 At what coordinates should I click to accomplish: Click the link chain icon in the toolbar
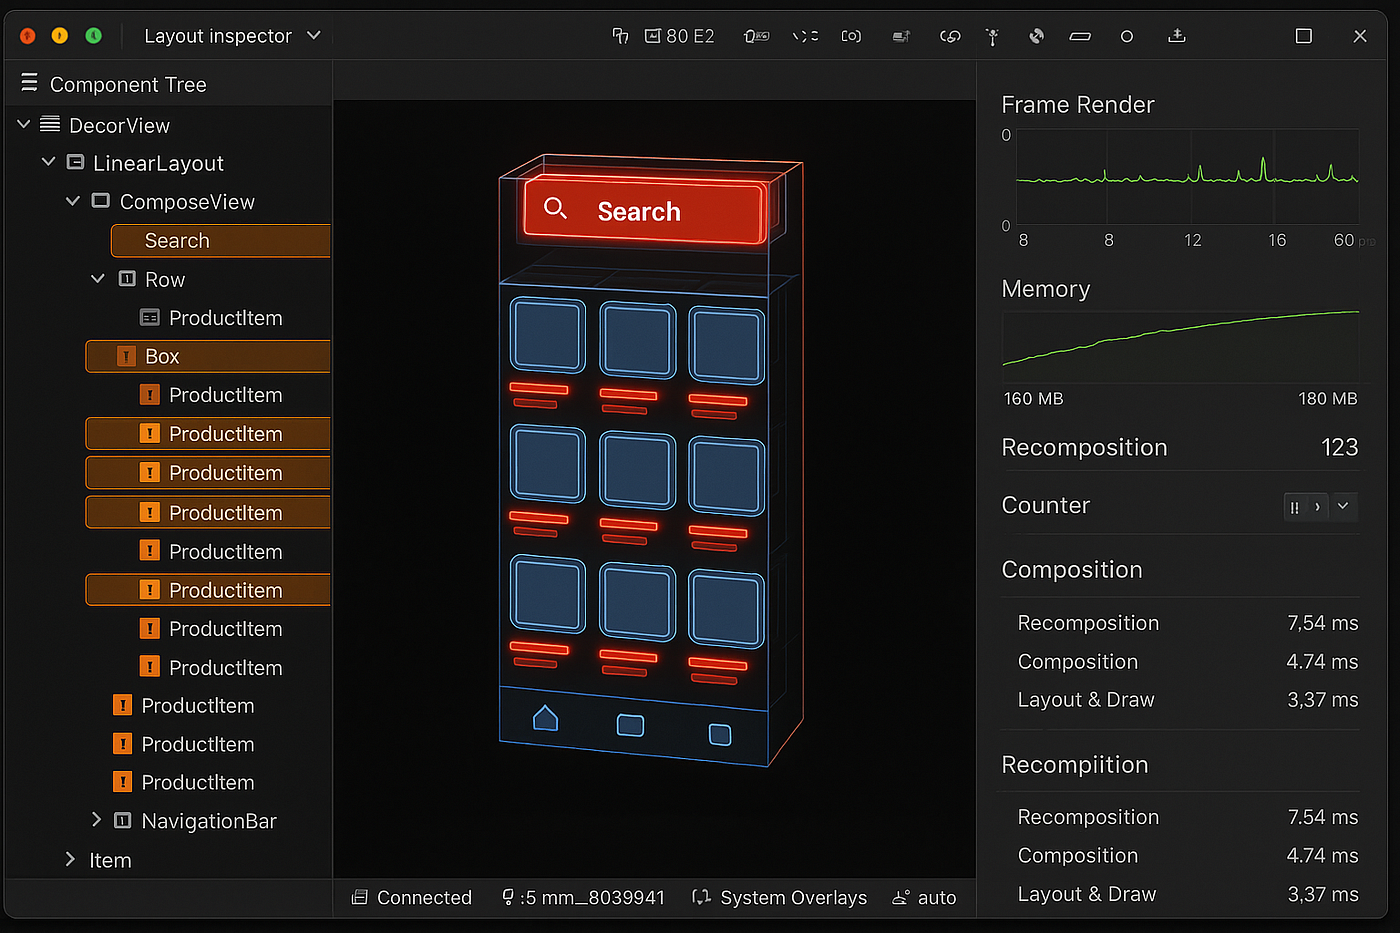tap(950, 36)
